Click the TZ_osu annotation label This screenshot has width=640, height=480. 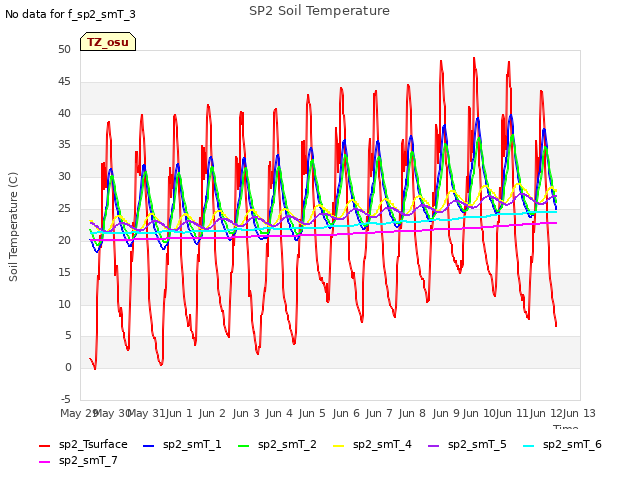[108, 42]
